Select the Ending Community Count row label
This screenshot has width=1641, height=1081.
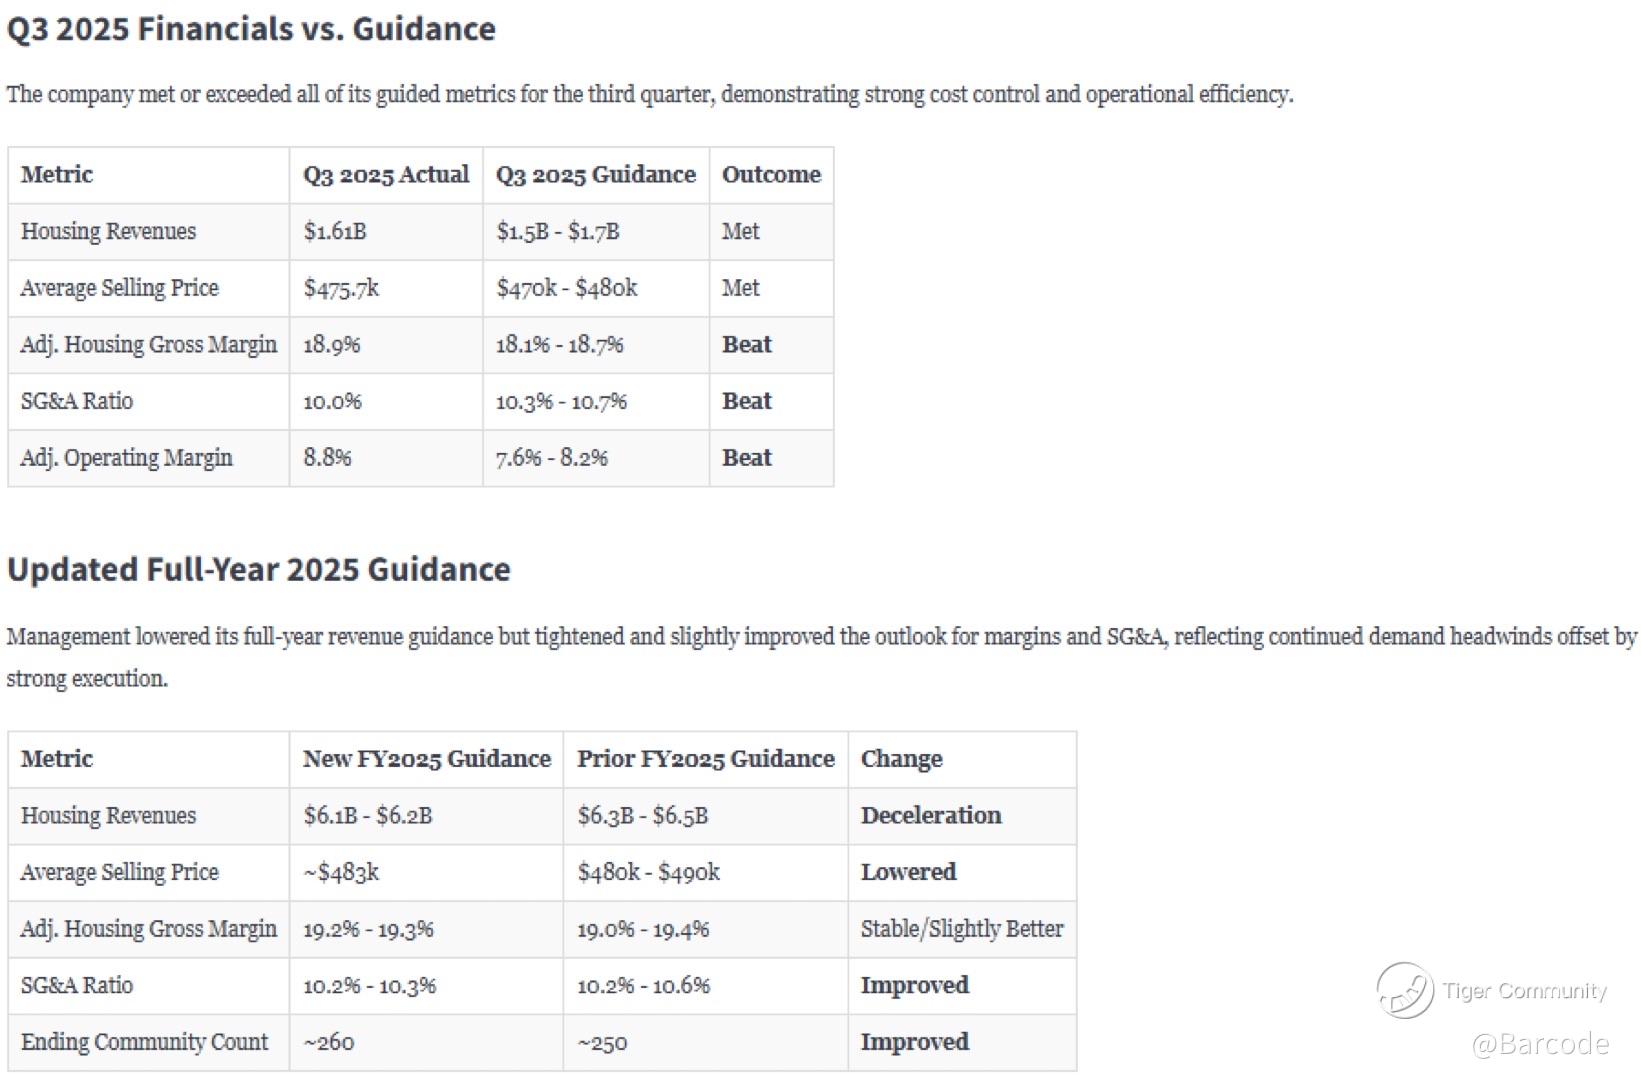[145, 1042]
